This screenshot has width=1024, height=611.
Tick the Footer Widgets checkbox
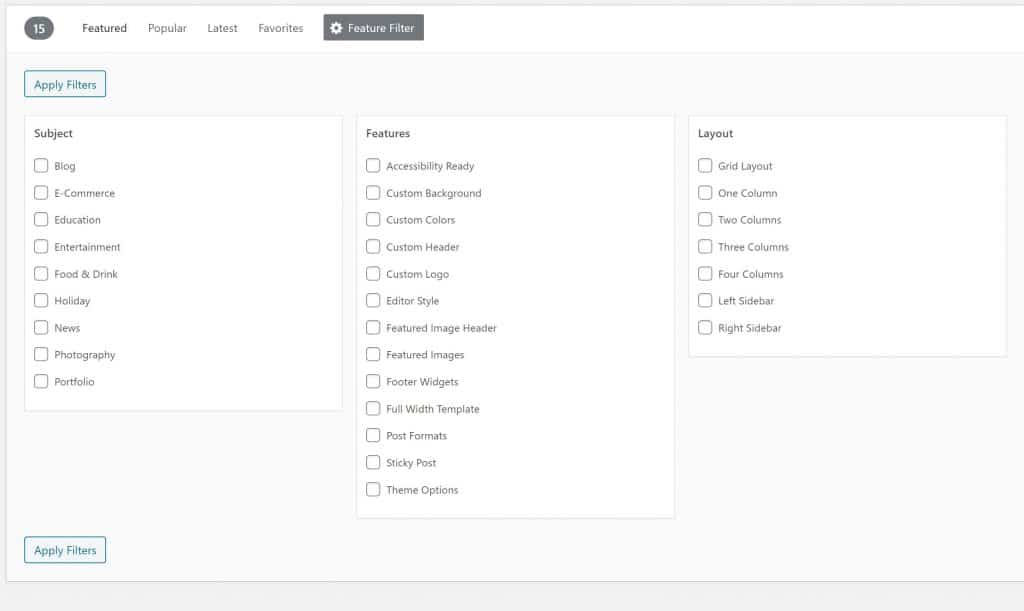tap(373, 381)
